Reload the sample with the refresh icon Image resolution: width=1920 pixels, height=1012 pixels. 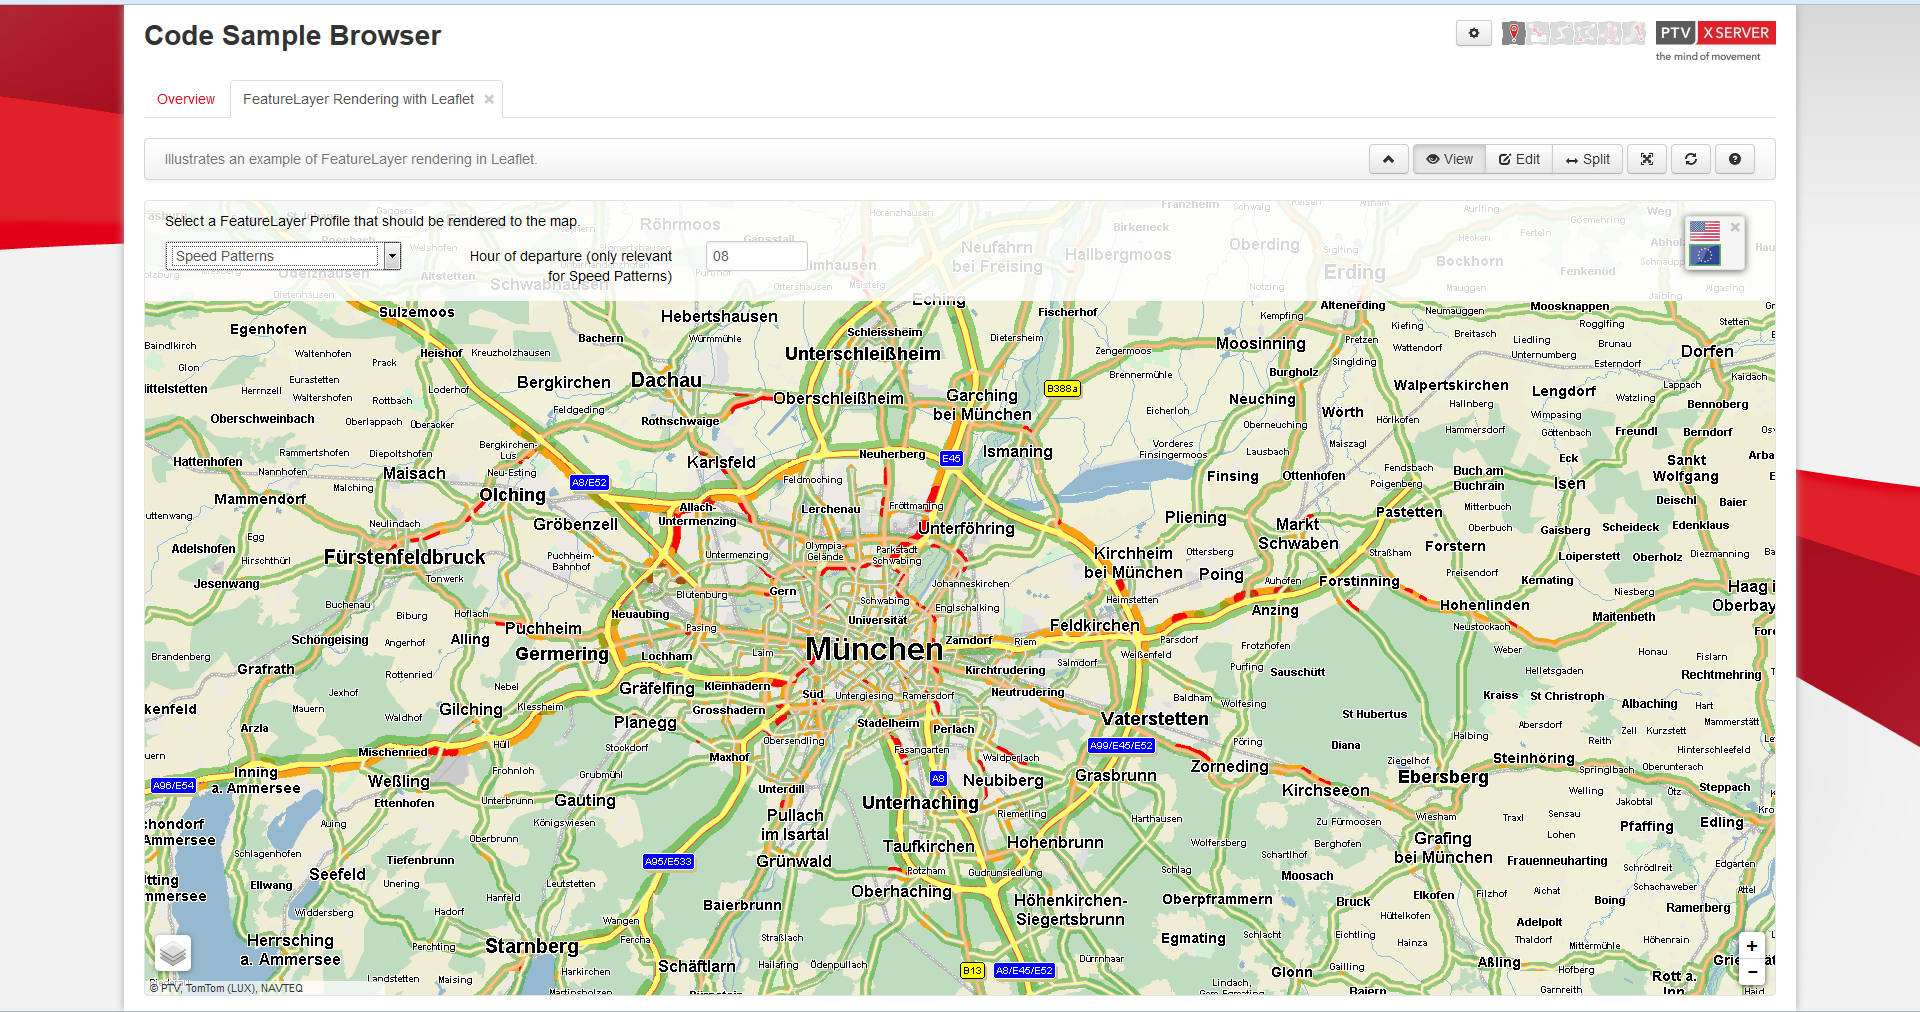(1691, 159)
